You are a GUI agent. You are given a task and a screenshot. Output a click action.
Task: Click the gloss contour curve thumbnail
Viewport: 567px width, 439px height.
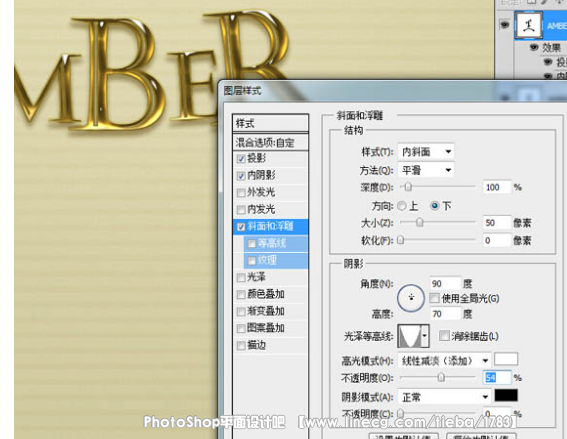409,336
